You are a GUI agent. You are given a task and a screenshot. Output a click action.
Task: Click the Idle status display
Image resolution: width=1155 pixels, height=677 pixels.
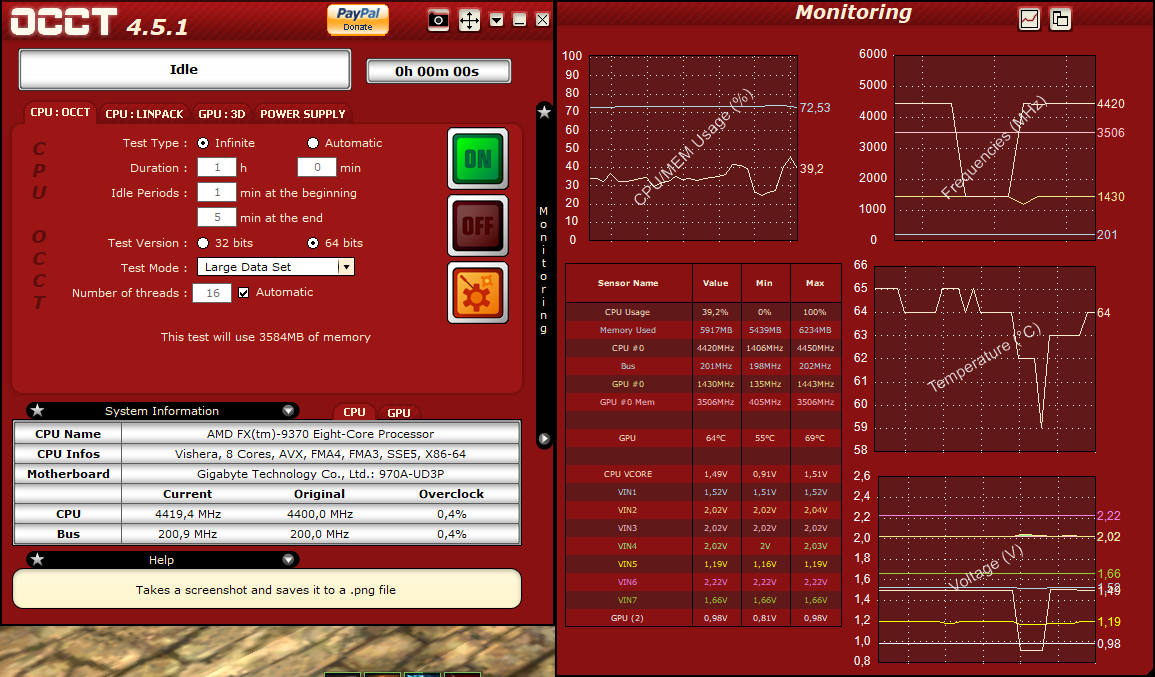(x=184, y=69)
